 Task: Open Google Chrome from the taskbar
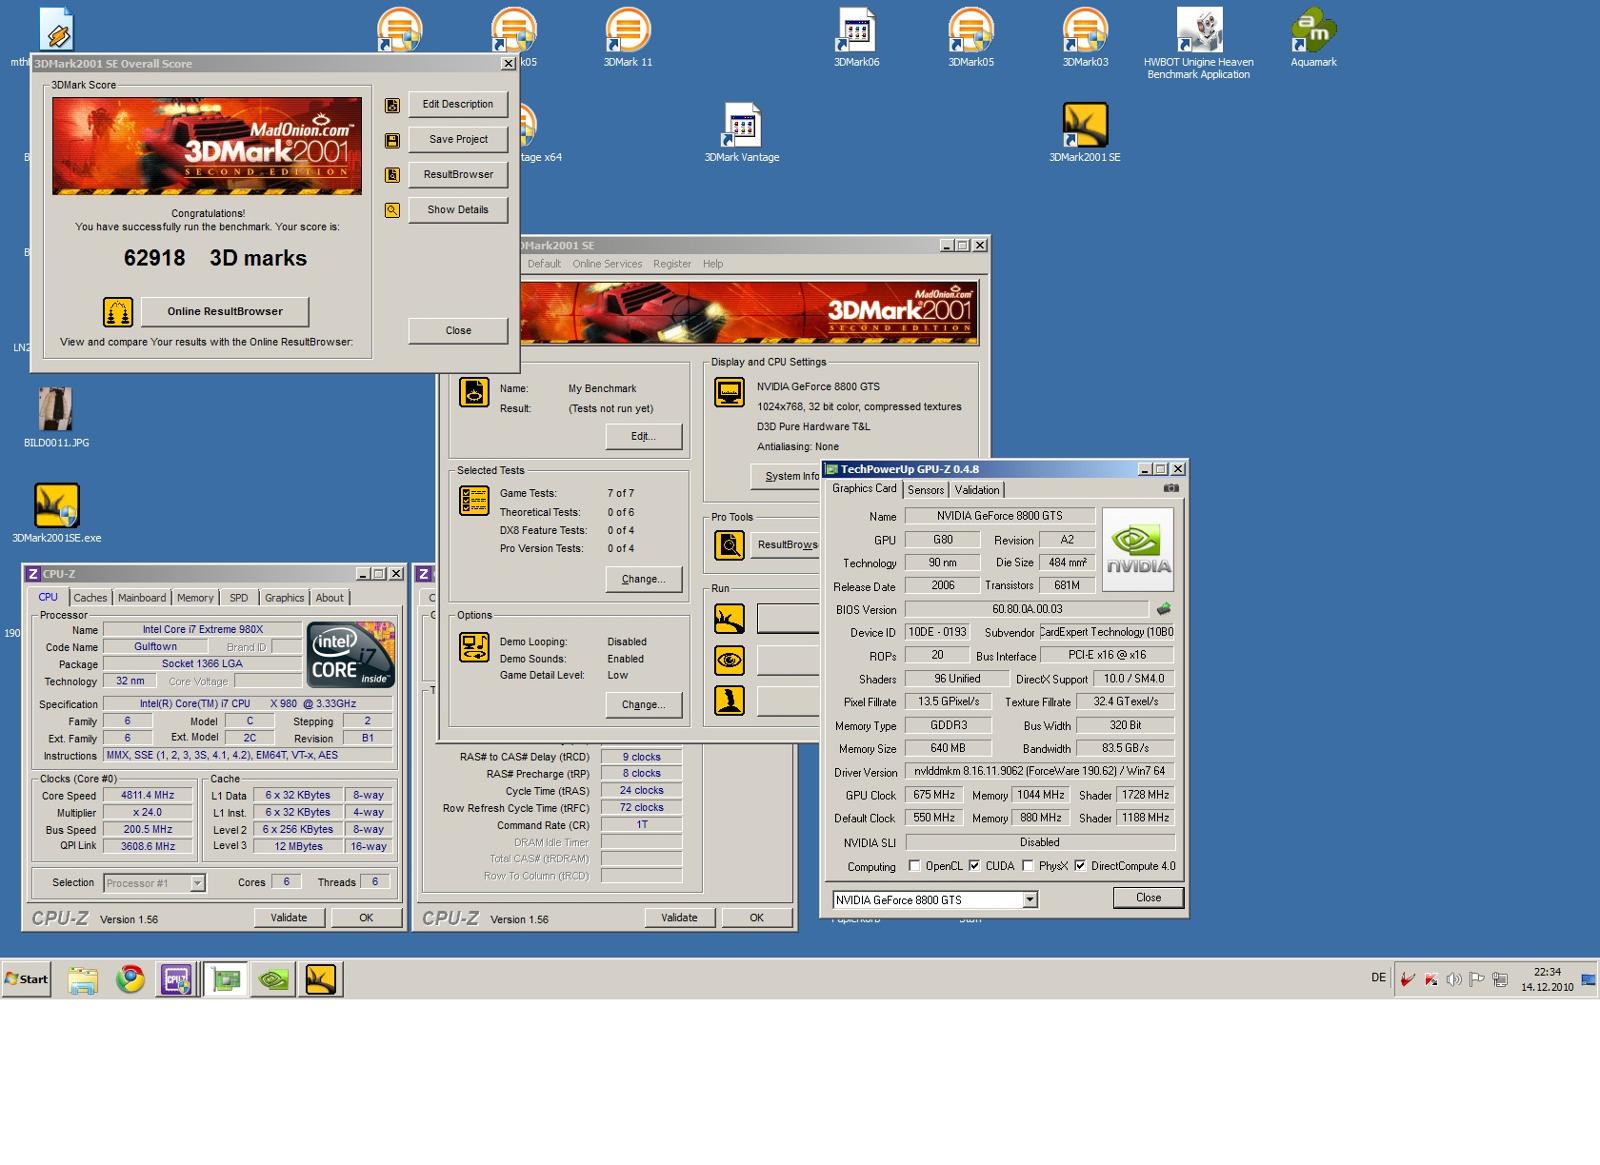(x=130, y=980)
